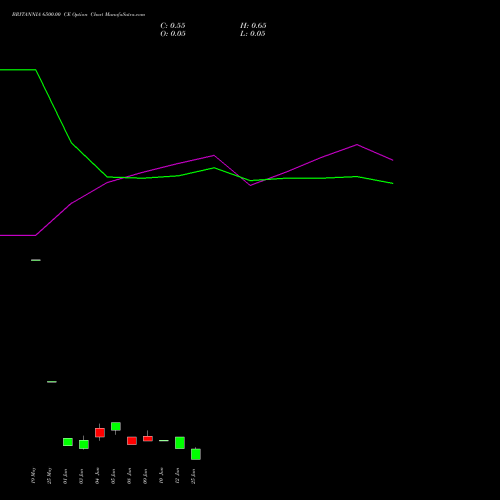Click the '01 Jun' date axis label
Viewport: 500px width, 500px height.
(65, 476)
